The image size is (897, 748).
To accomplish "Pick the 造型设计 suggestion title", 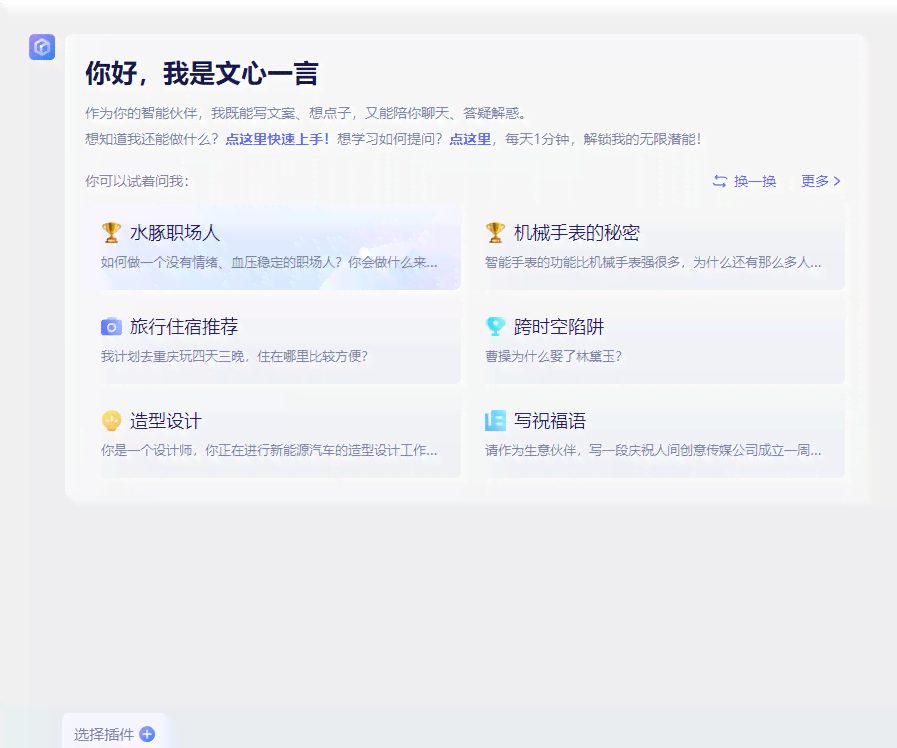I will [x=166, y=421].
